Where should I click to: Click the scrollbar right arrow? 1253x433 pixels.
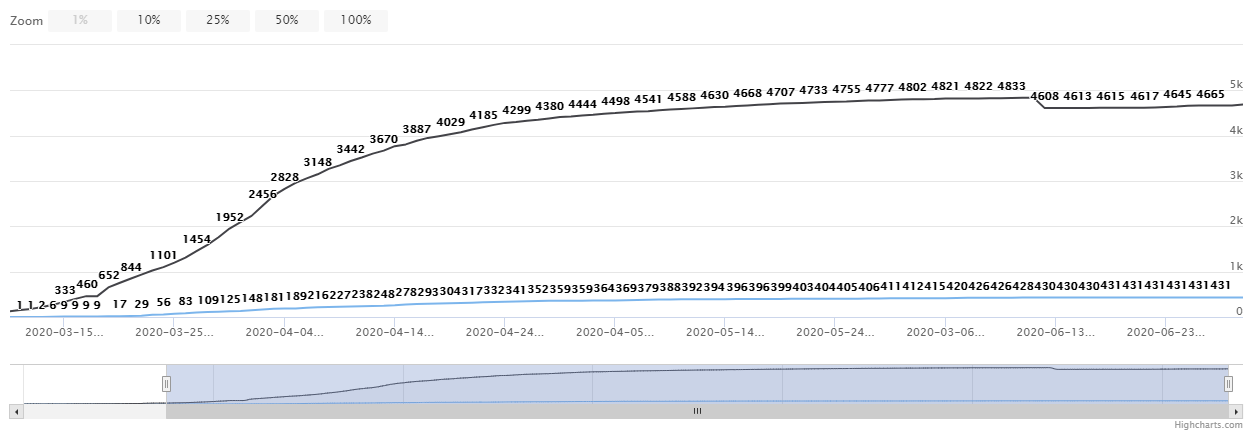coord(1236,410)
